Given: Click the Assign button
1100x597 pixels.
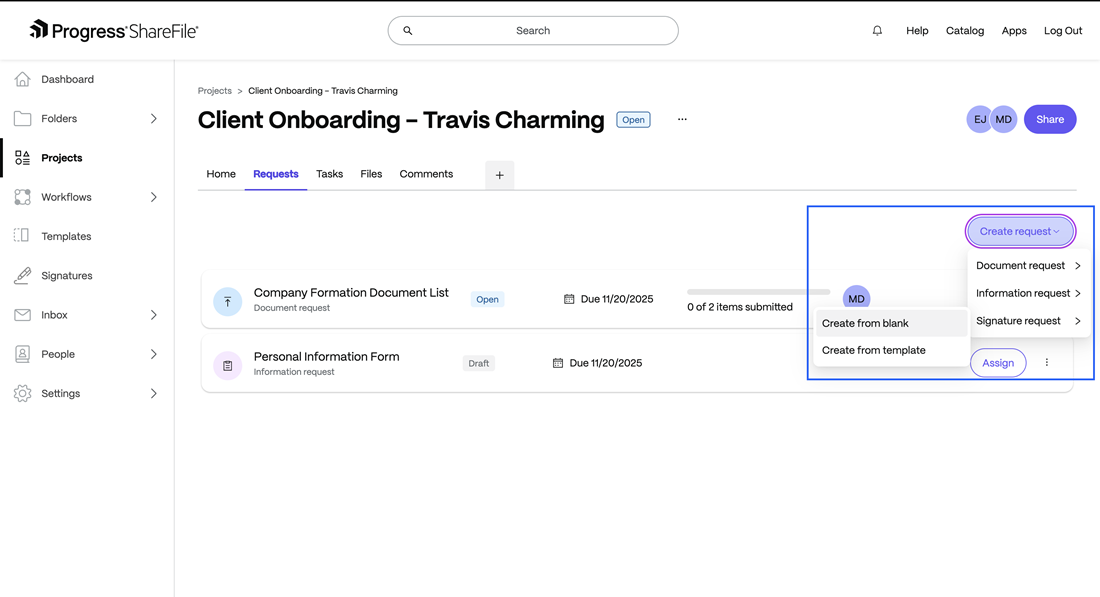Looking at the screenshot, I should click(997, 363).
